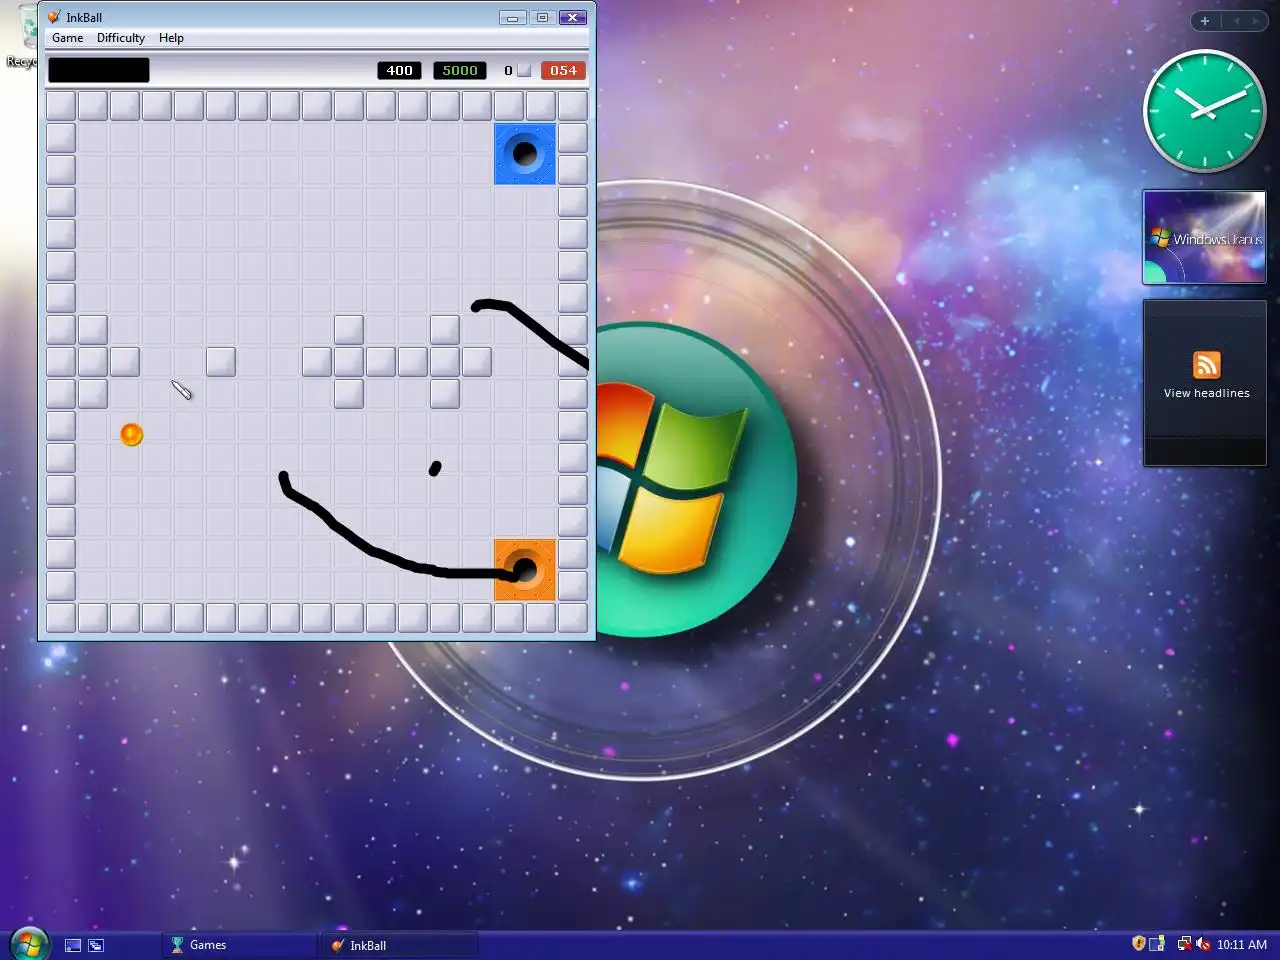Click the orange ball on the board
Screen dimensions: 1280x960
click(132, 434)
